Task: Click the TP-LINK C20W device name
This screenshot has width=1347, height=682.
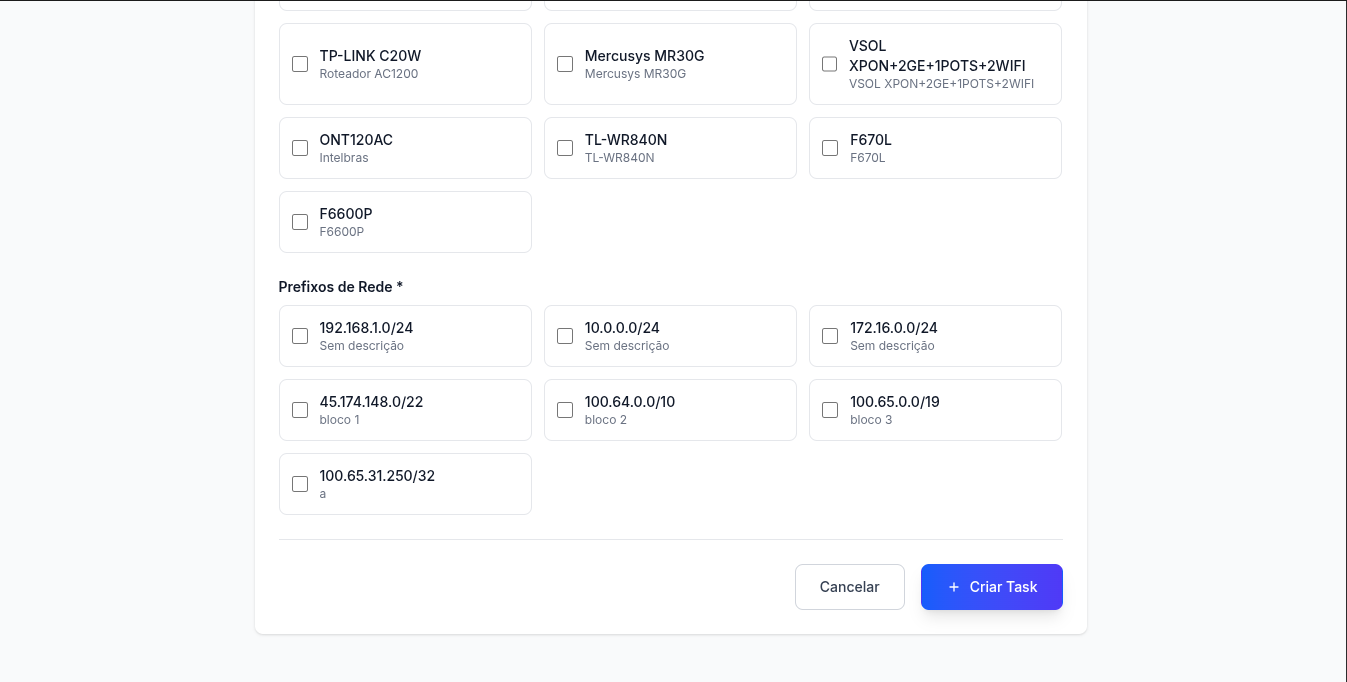Action: click(x=370, y=56)
